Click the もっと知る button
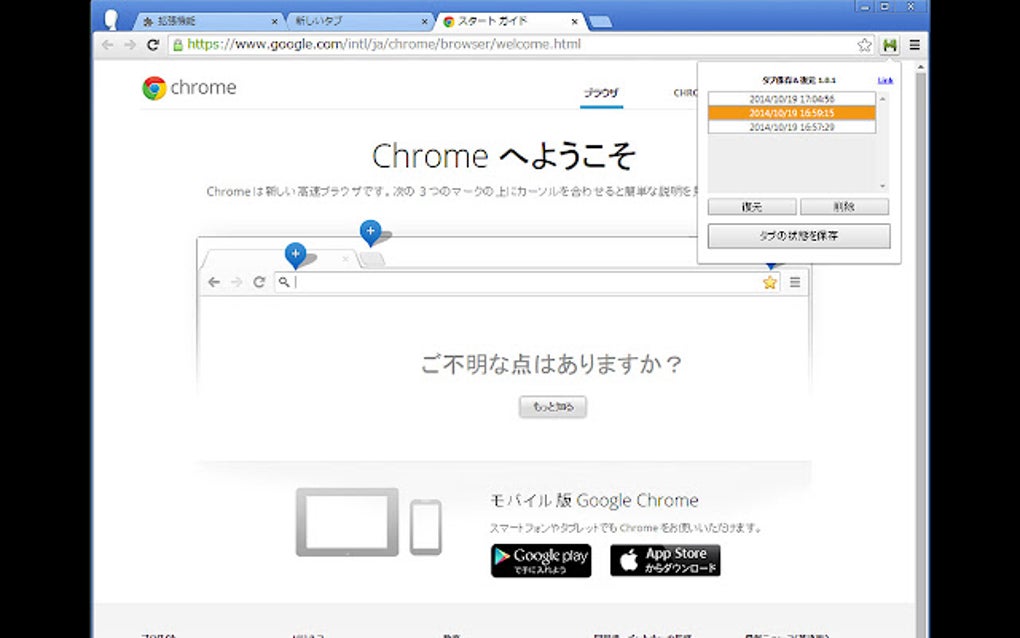The height and width of the screenshot is (638, 1020). pyautogui.click(x=553, y=406)
